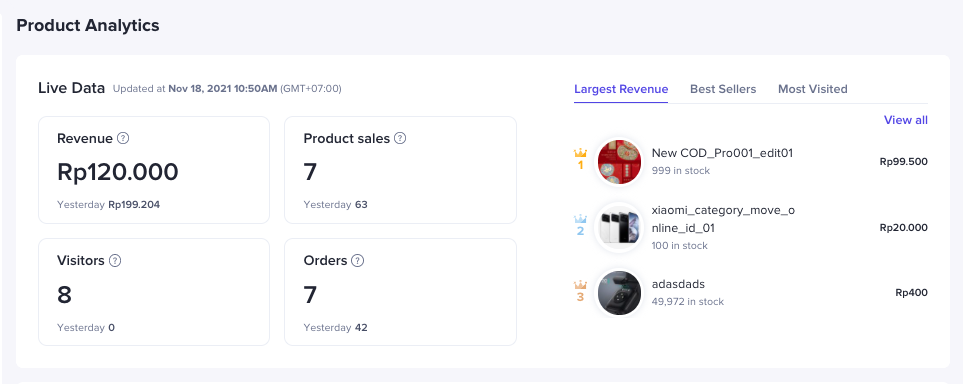Open the xiaomi_category_move_online_id_01 product
This screenshot has width=963, height=384.
(x=723, y=219)
